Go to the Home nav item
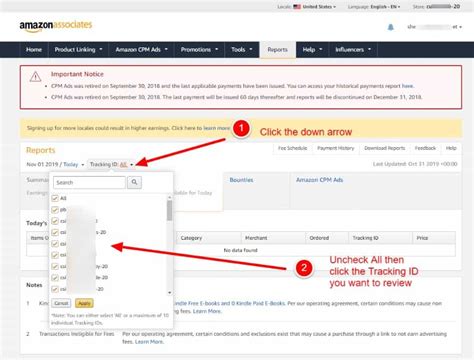The width and height of the screenshot is (474, 360). click(34, 50)
